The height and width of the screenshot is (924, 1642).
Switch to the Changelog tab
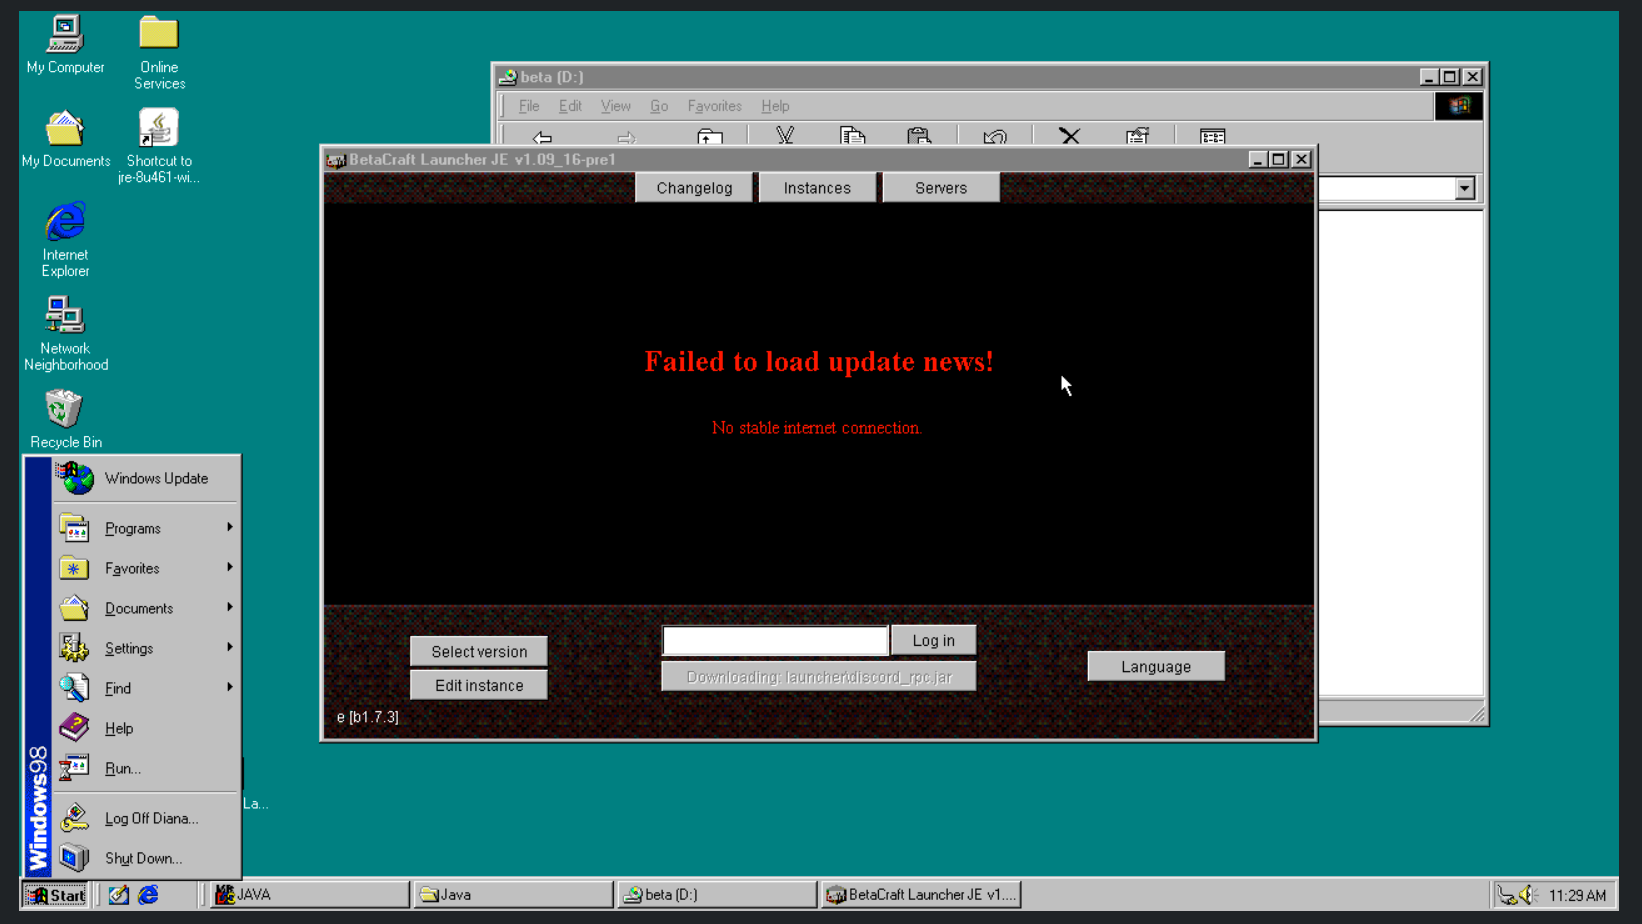(x=694, y=188)
